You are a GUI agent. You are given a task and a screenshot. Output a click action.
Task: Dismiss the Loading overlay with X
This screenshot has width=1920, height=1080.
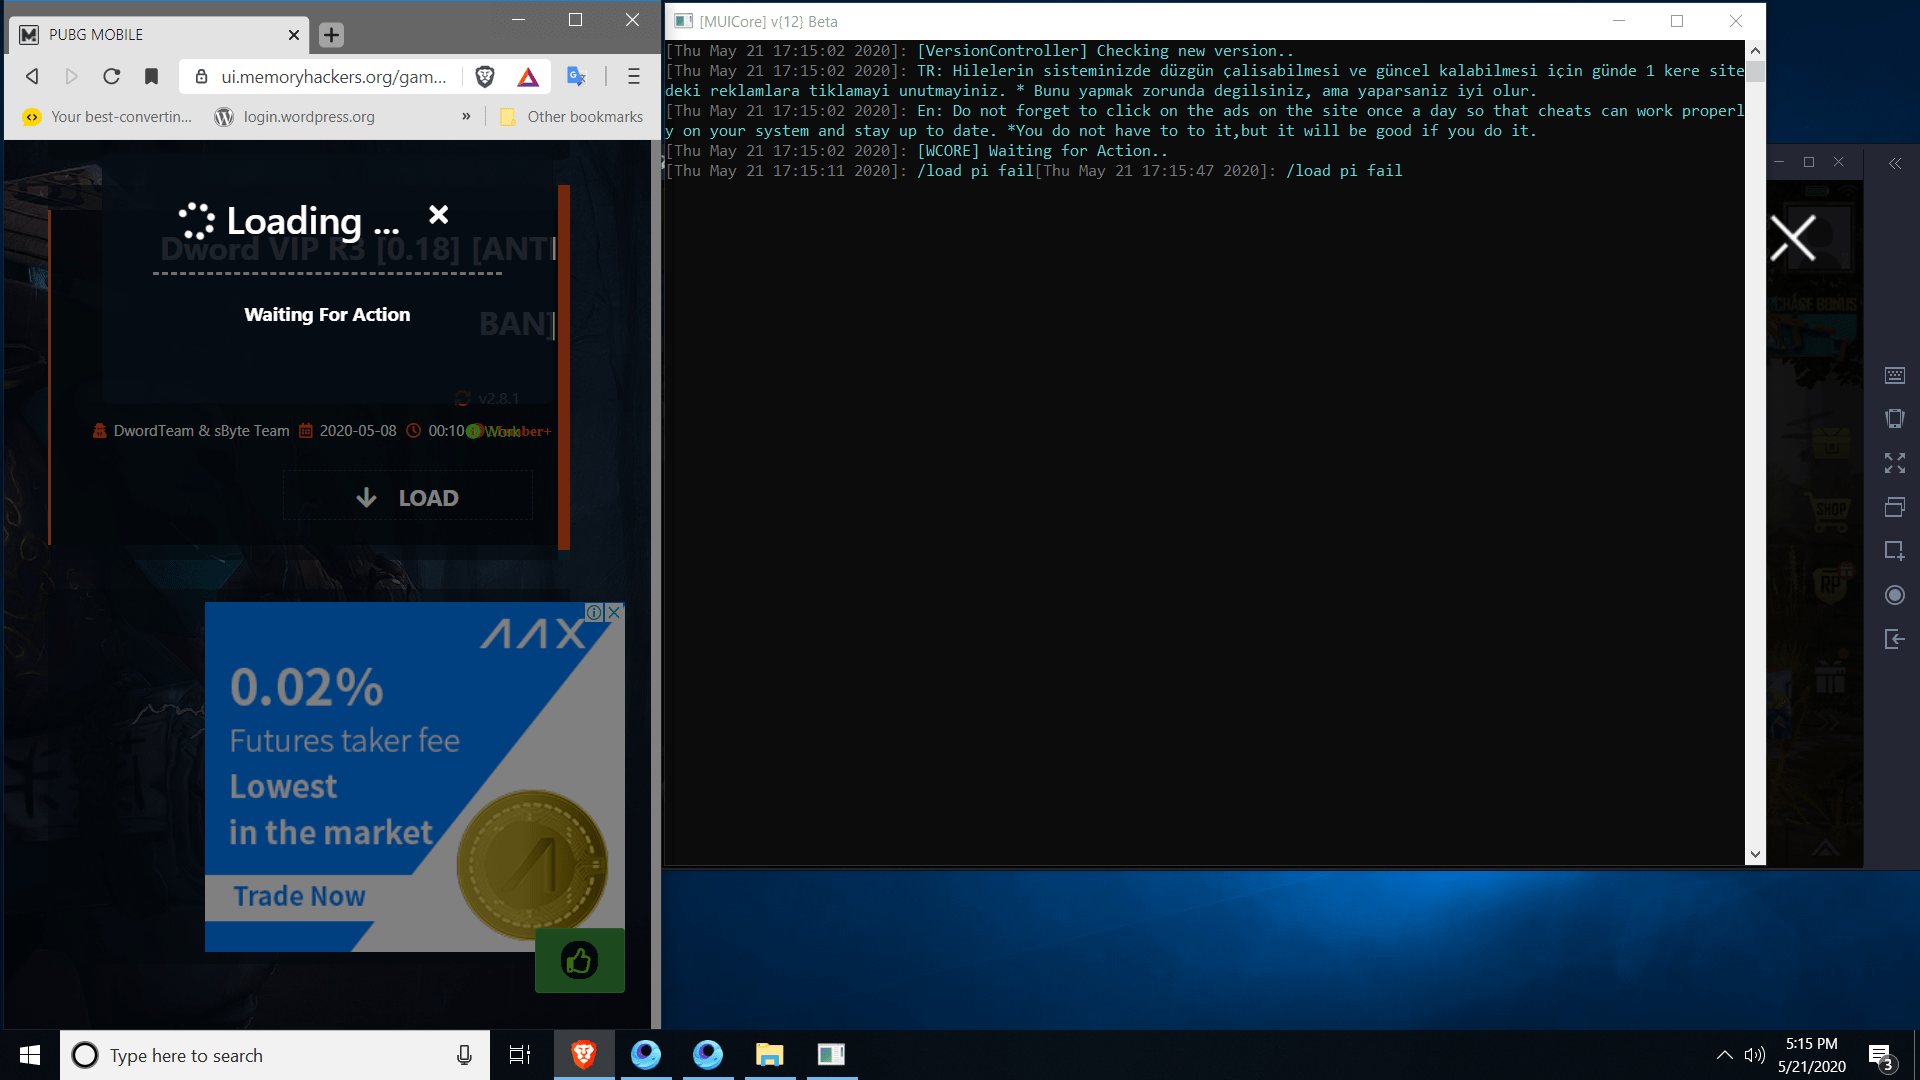point(438,214)
